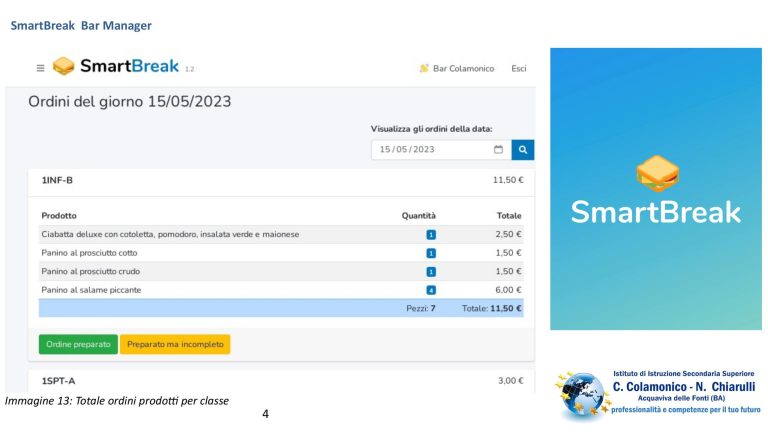Select the Panino al prosciutto cotto row
Image resolution: width=768 pixels, height=432 pixels.
tap(281, 253)
